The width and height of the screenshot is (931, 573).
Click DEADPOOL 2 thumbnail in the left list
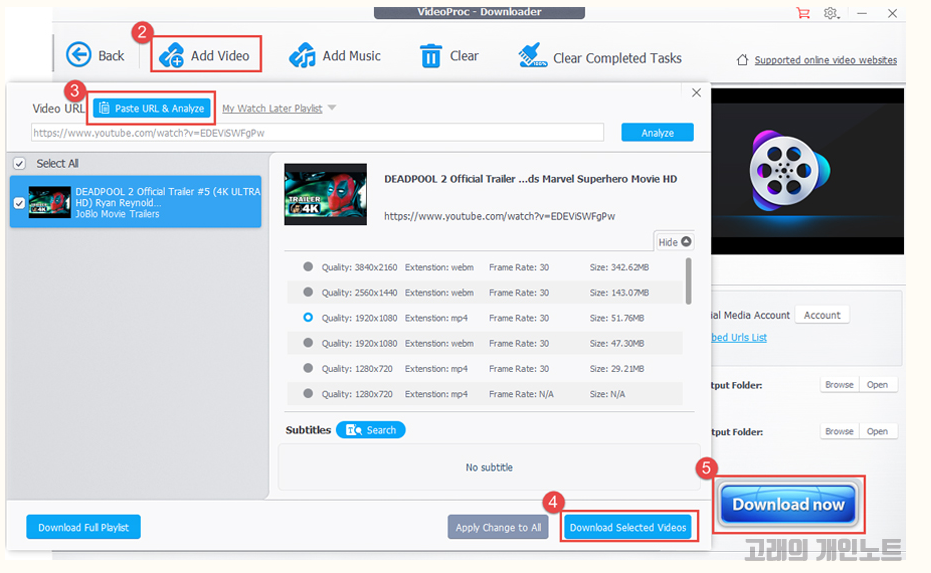point(50,202)
